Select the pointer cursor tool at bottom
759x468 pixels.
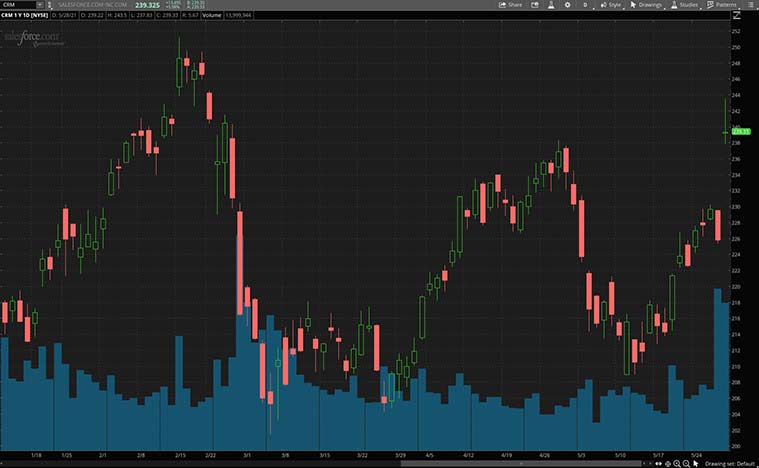[696, 464]
